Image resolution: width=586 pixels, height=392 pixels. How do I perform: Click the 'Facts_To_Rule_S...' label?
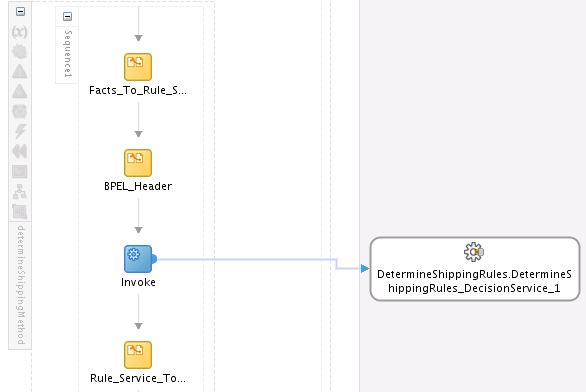point(138,90)
